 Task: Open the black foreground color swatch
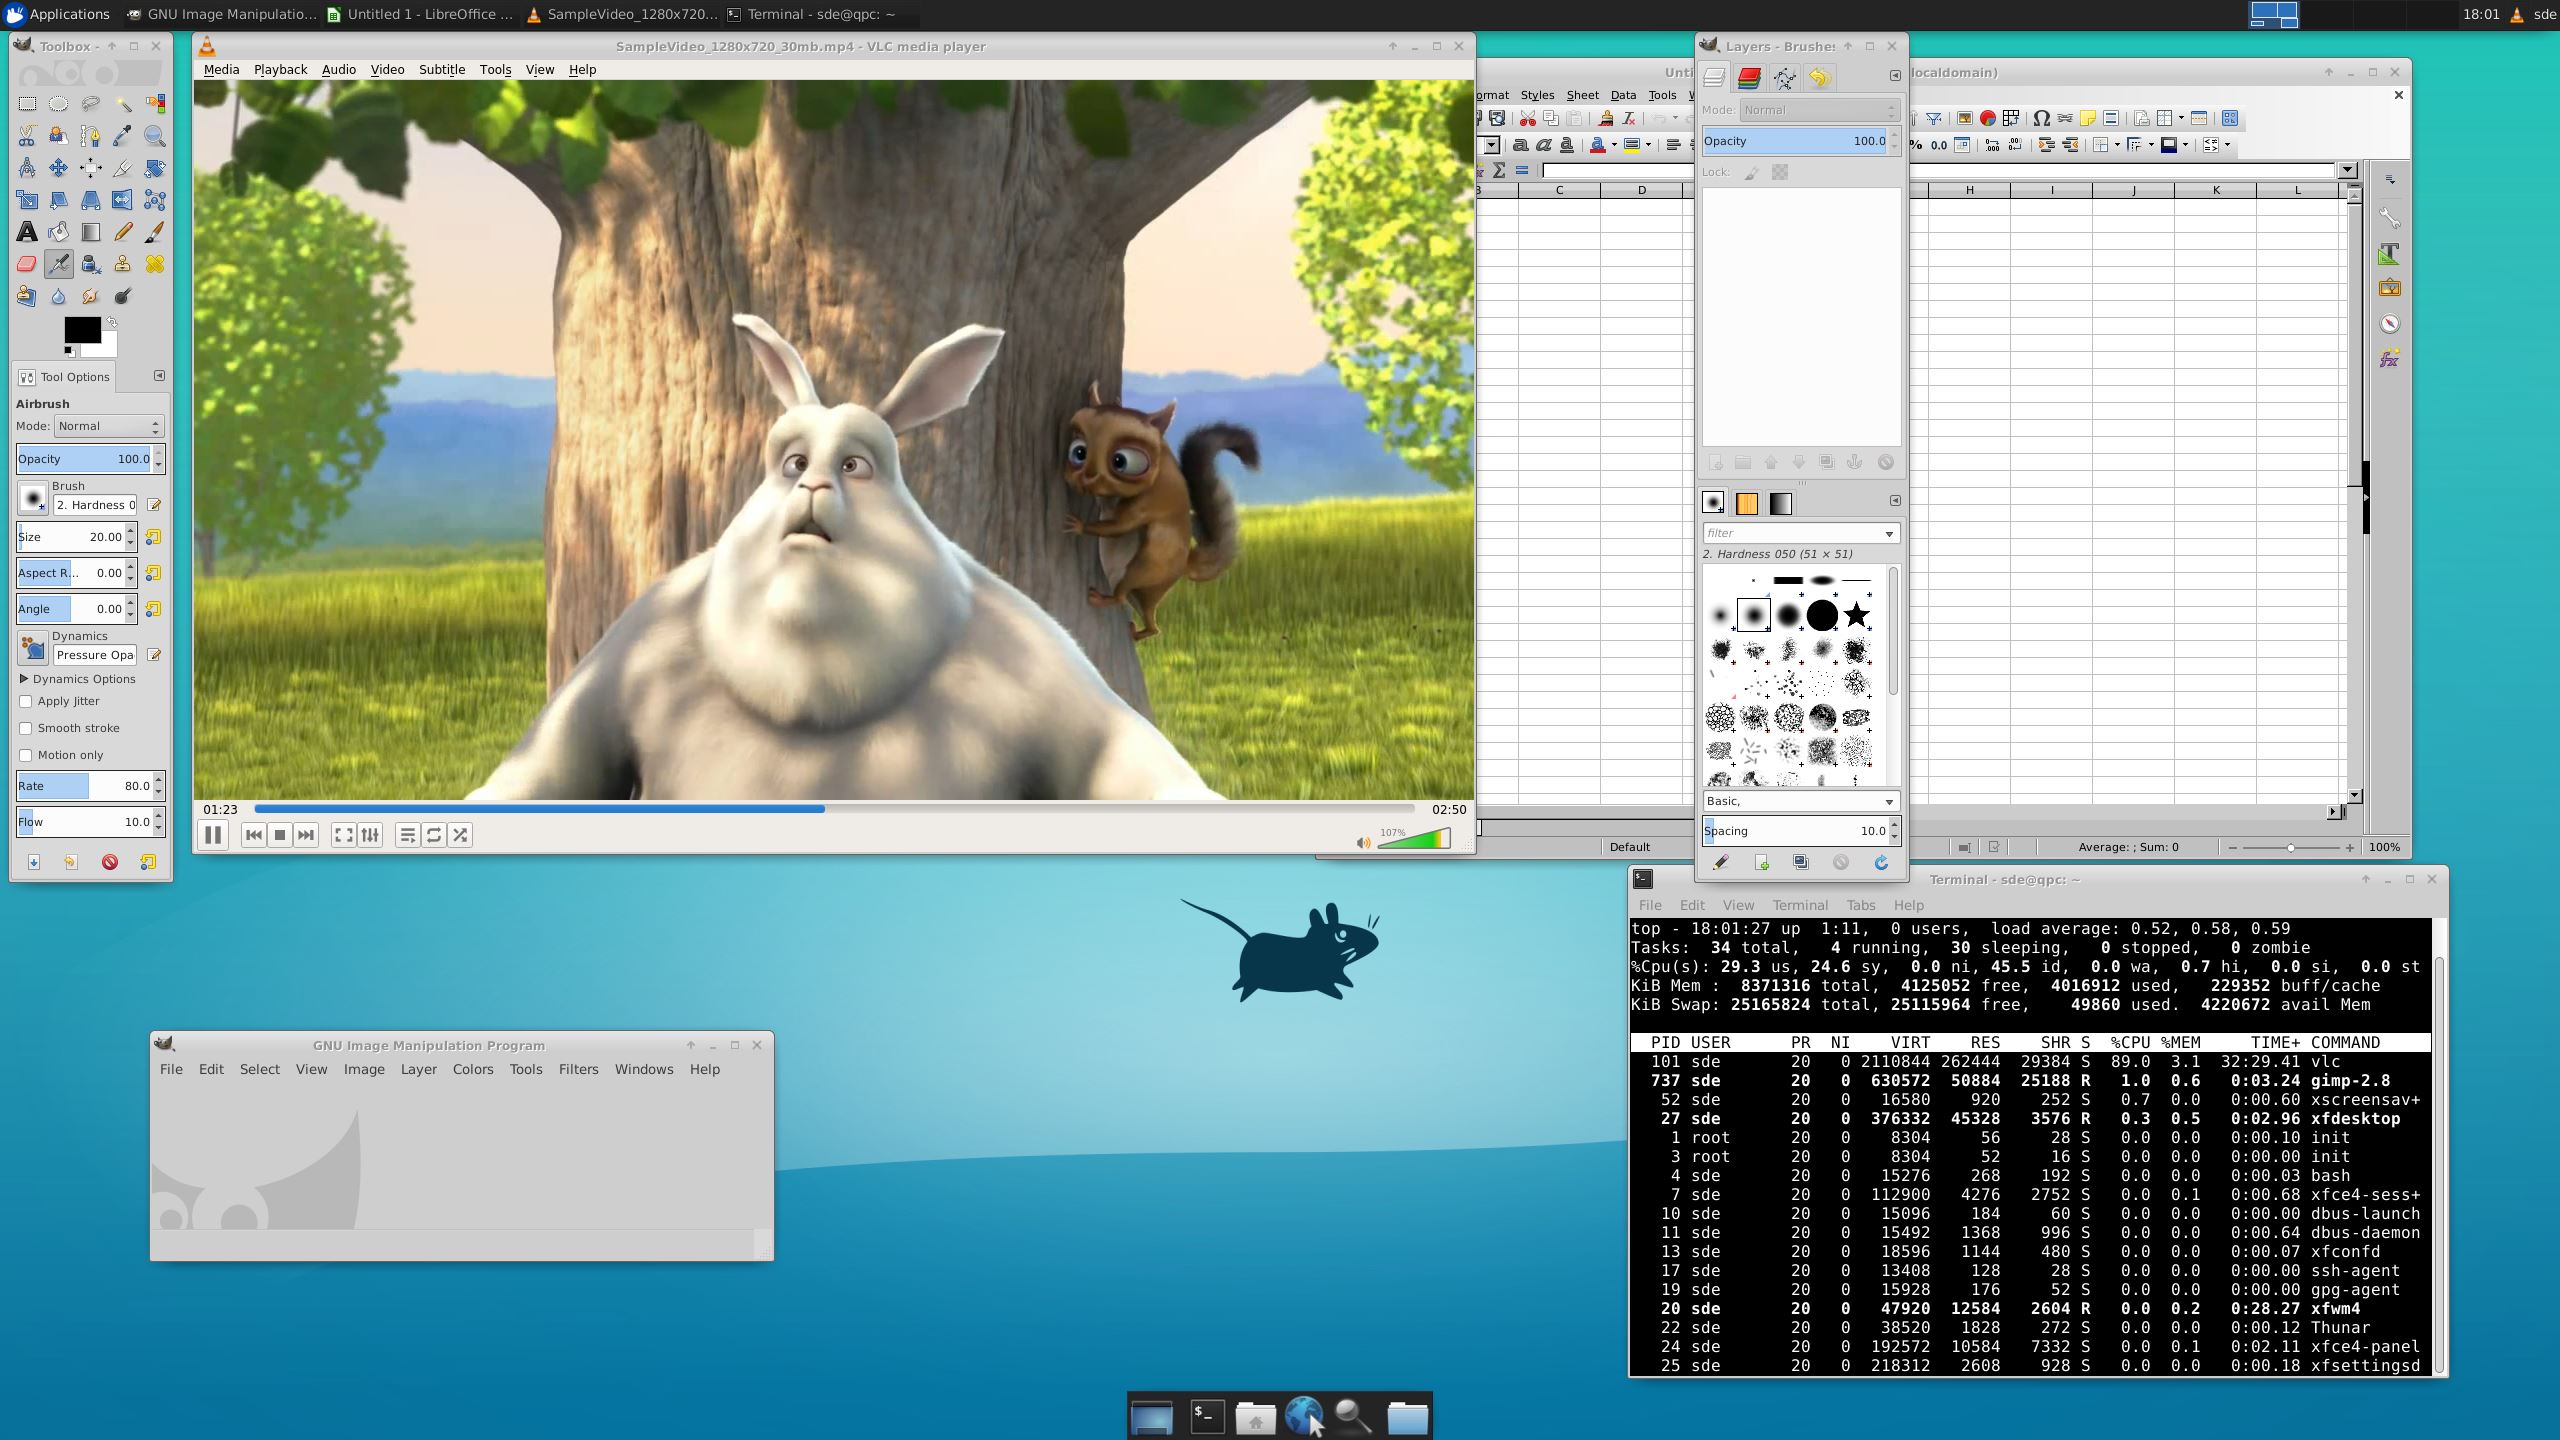click(x=82, y=330)
